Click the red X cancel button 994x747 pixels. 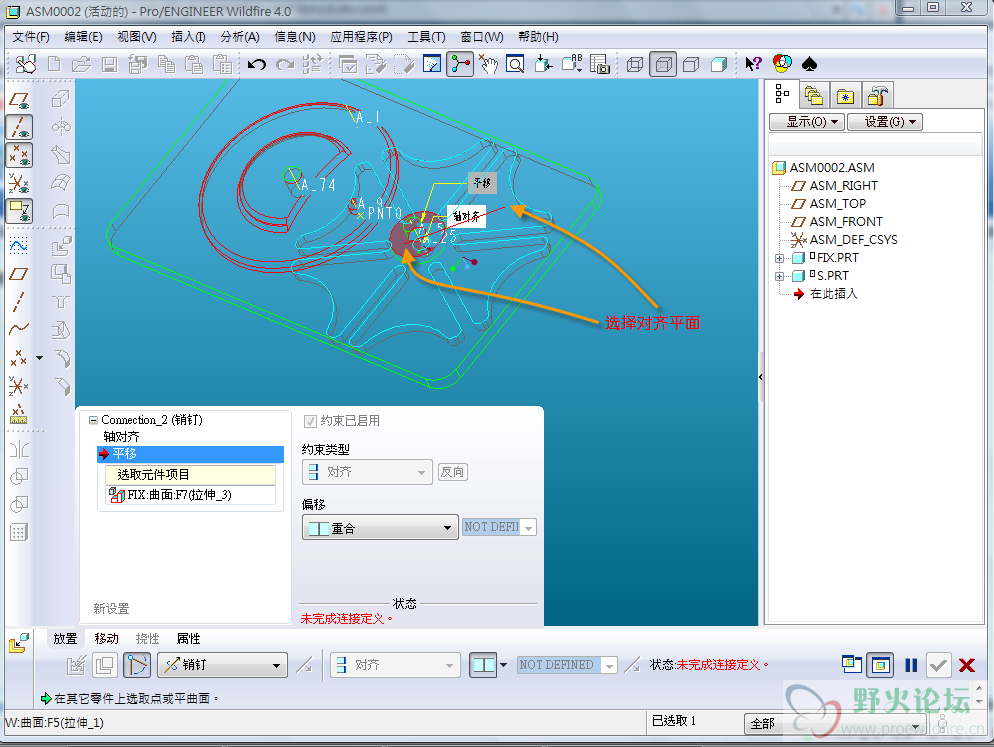[x=967, y=665]
